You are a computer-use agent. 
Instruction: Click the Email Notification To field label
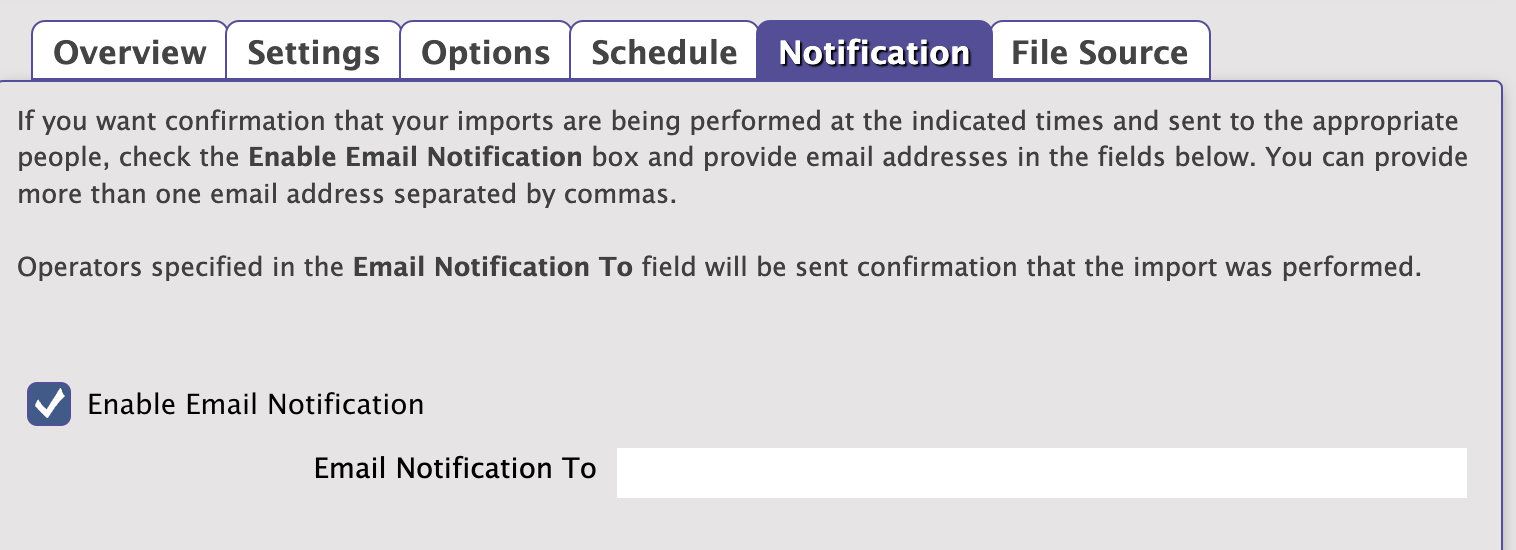click(x=455, y=468)
